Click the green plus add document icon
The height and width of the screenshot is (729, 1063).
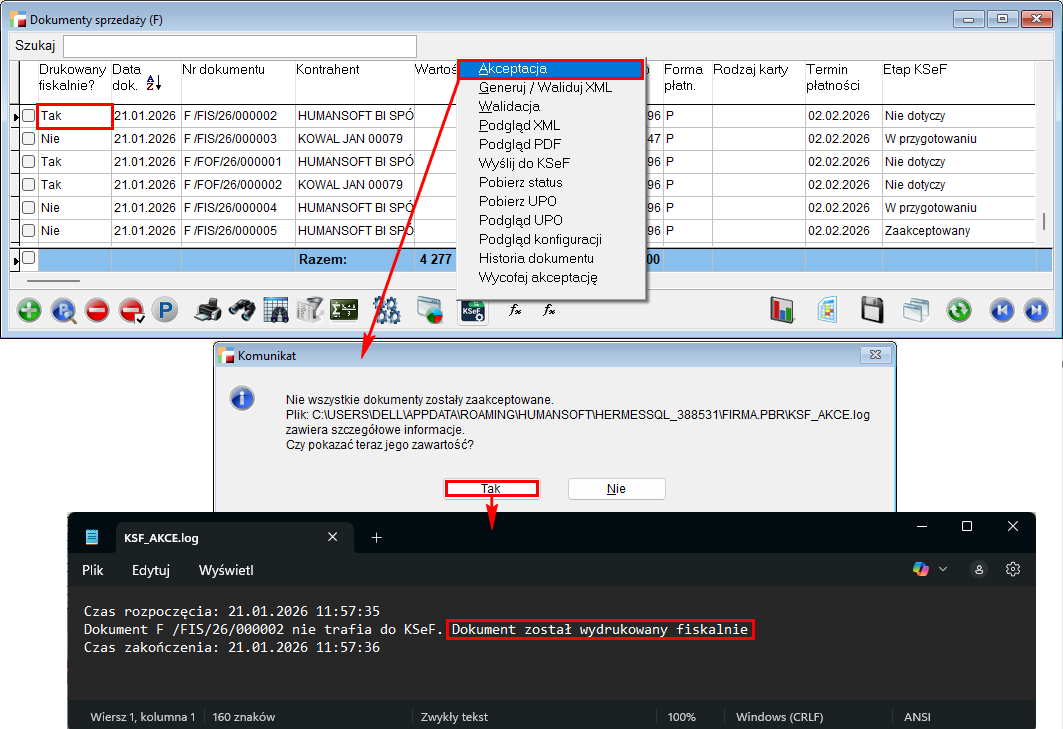tap(30, 310)
